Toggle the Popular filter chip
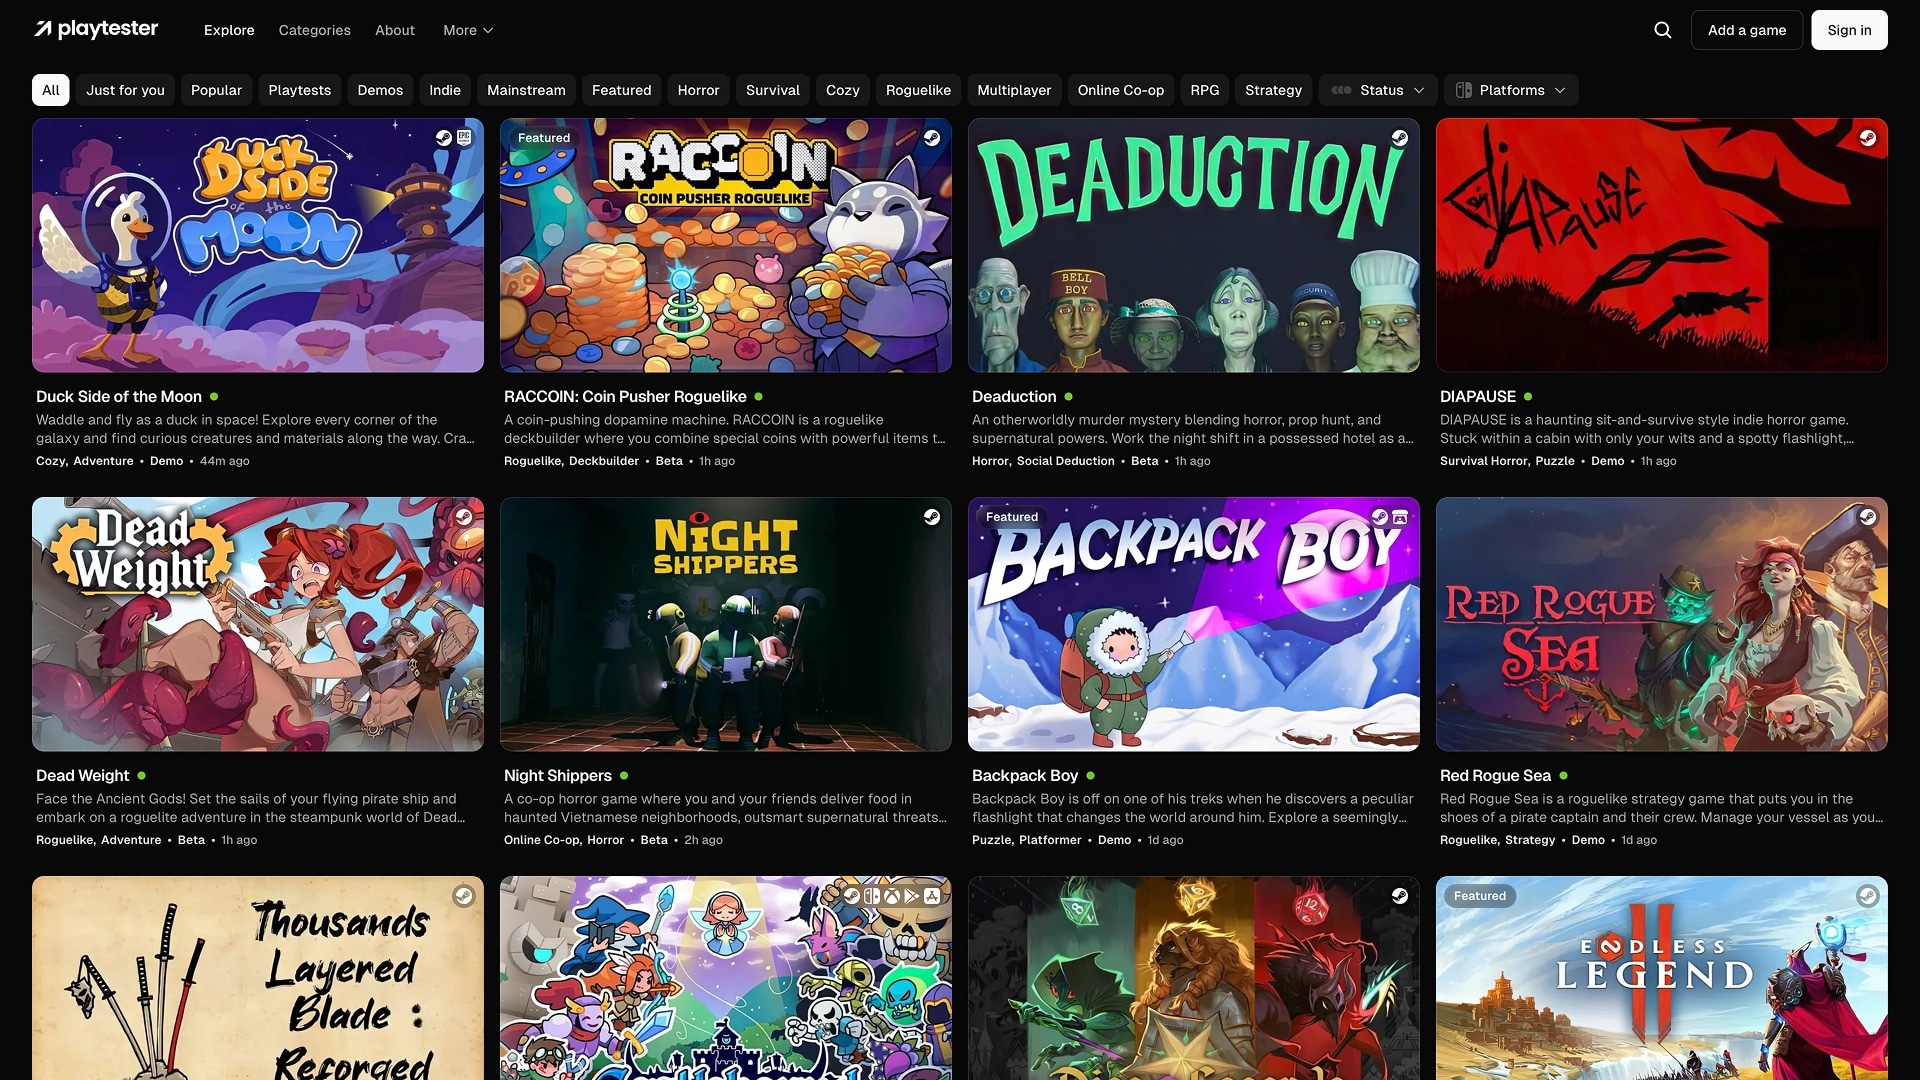 pyautogui.click(x=216, y=90)
